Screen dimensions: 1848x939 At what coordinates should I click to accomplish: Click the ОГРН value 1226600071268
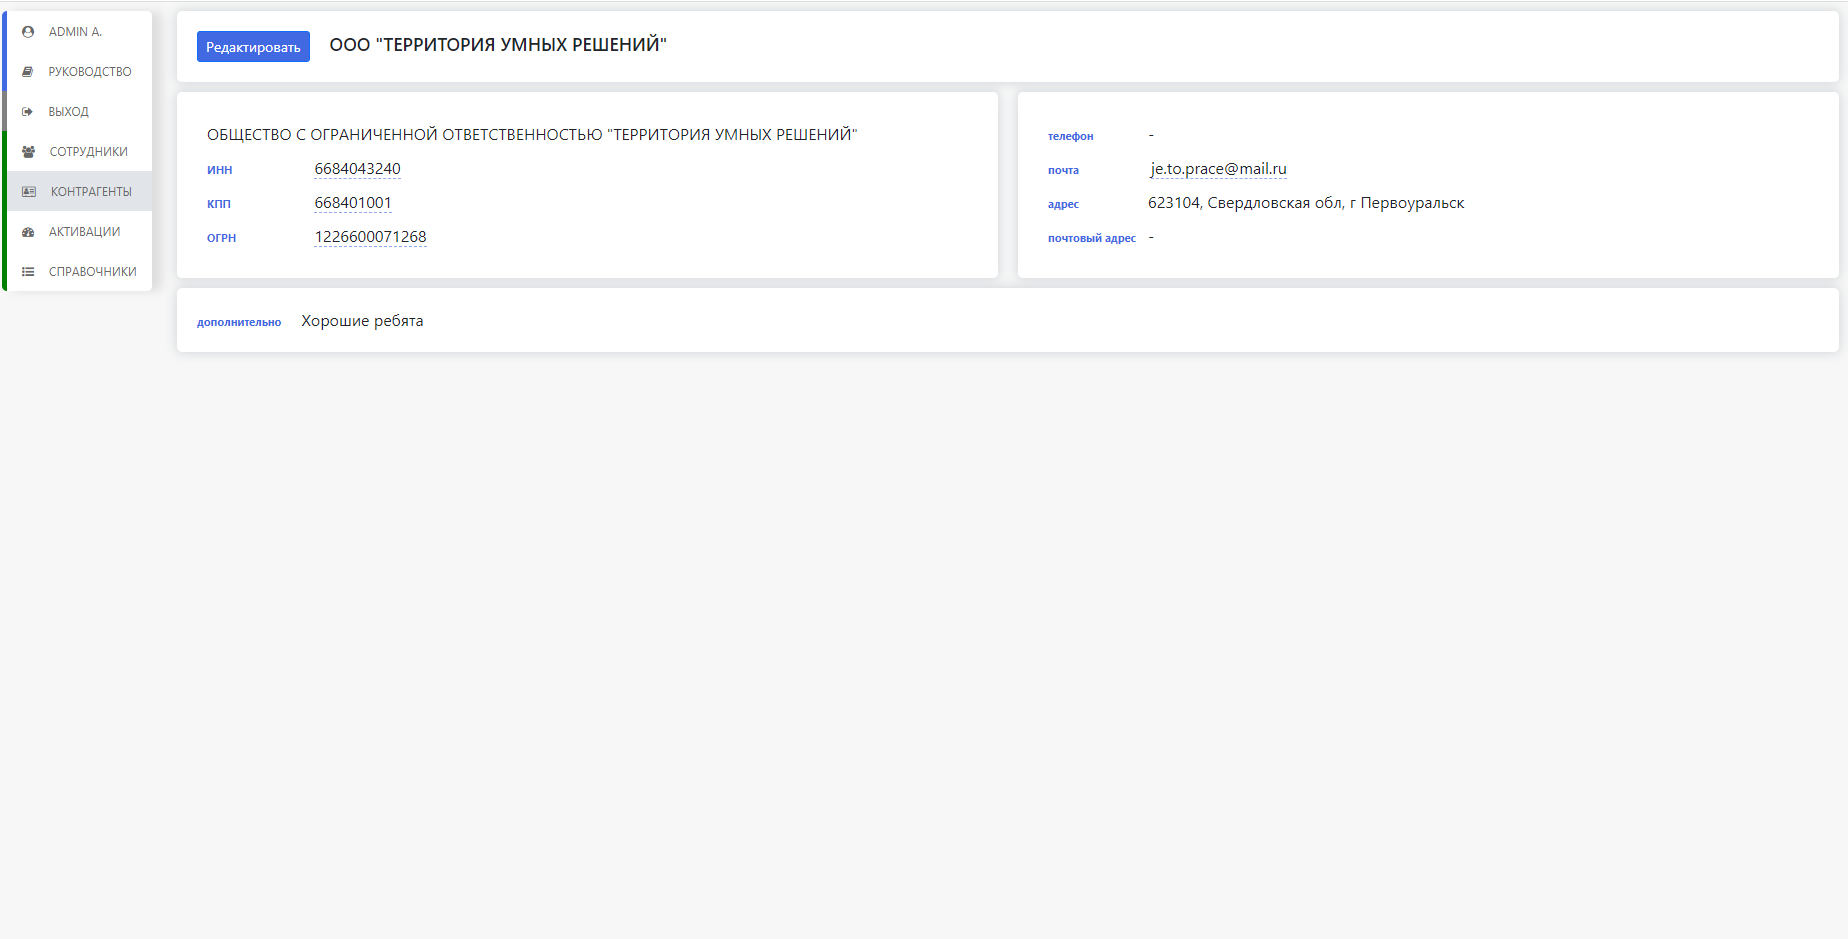click(370, 237)
